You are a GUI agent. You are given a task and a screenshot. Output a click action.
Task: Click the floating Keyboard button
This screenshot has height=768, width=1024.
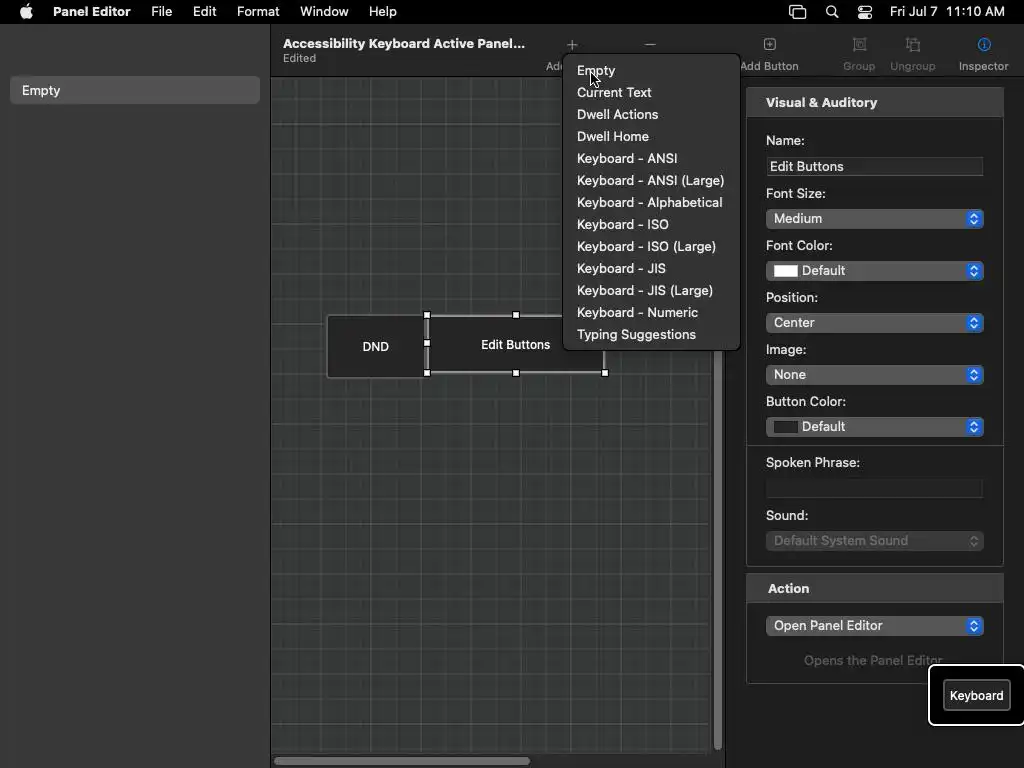976,696
